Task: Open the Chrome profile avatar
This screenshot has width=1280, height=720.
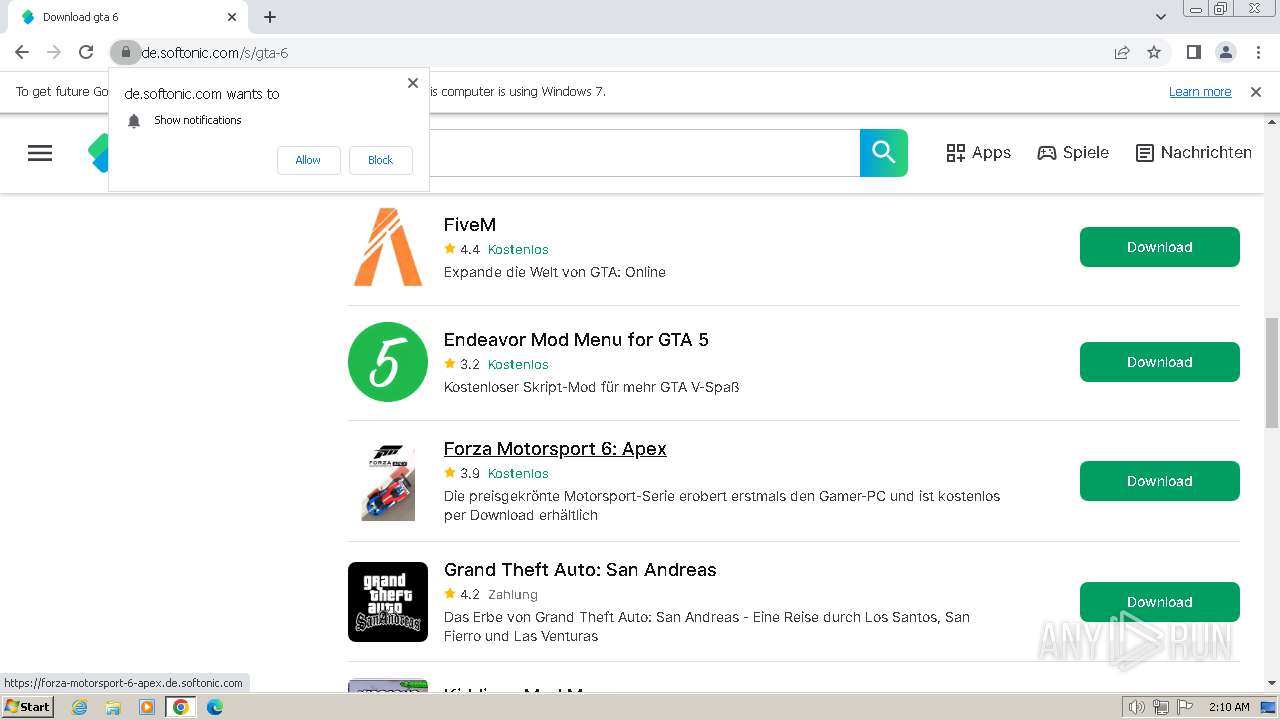Action: [x=1225, y=52]
